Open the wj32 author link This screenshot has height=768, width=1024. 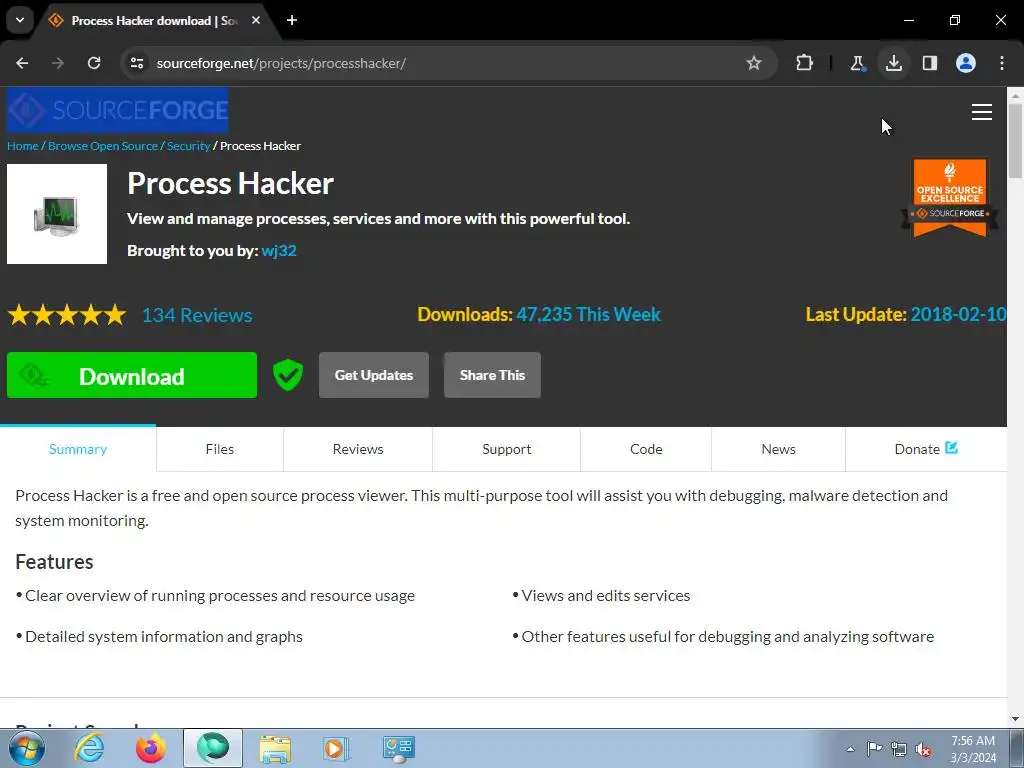(x=279, y=251)
